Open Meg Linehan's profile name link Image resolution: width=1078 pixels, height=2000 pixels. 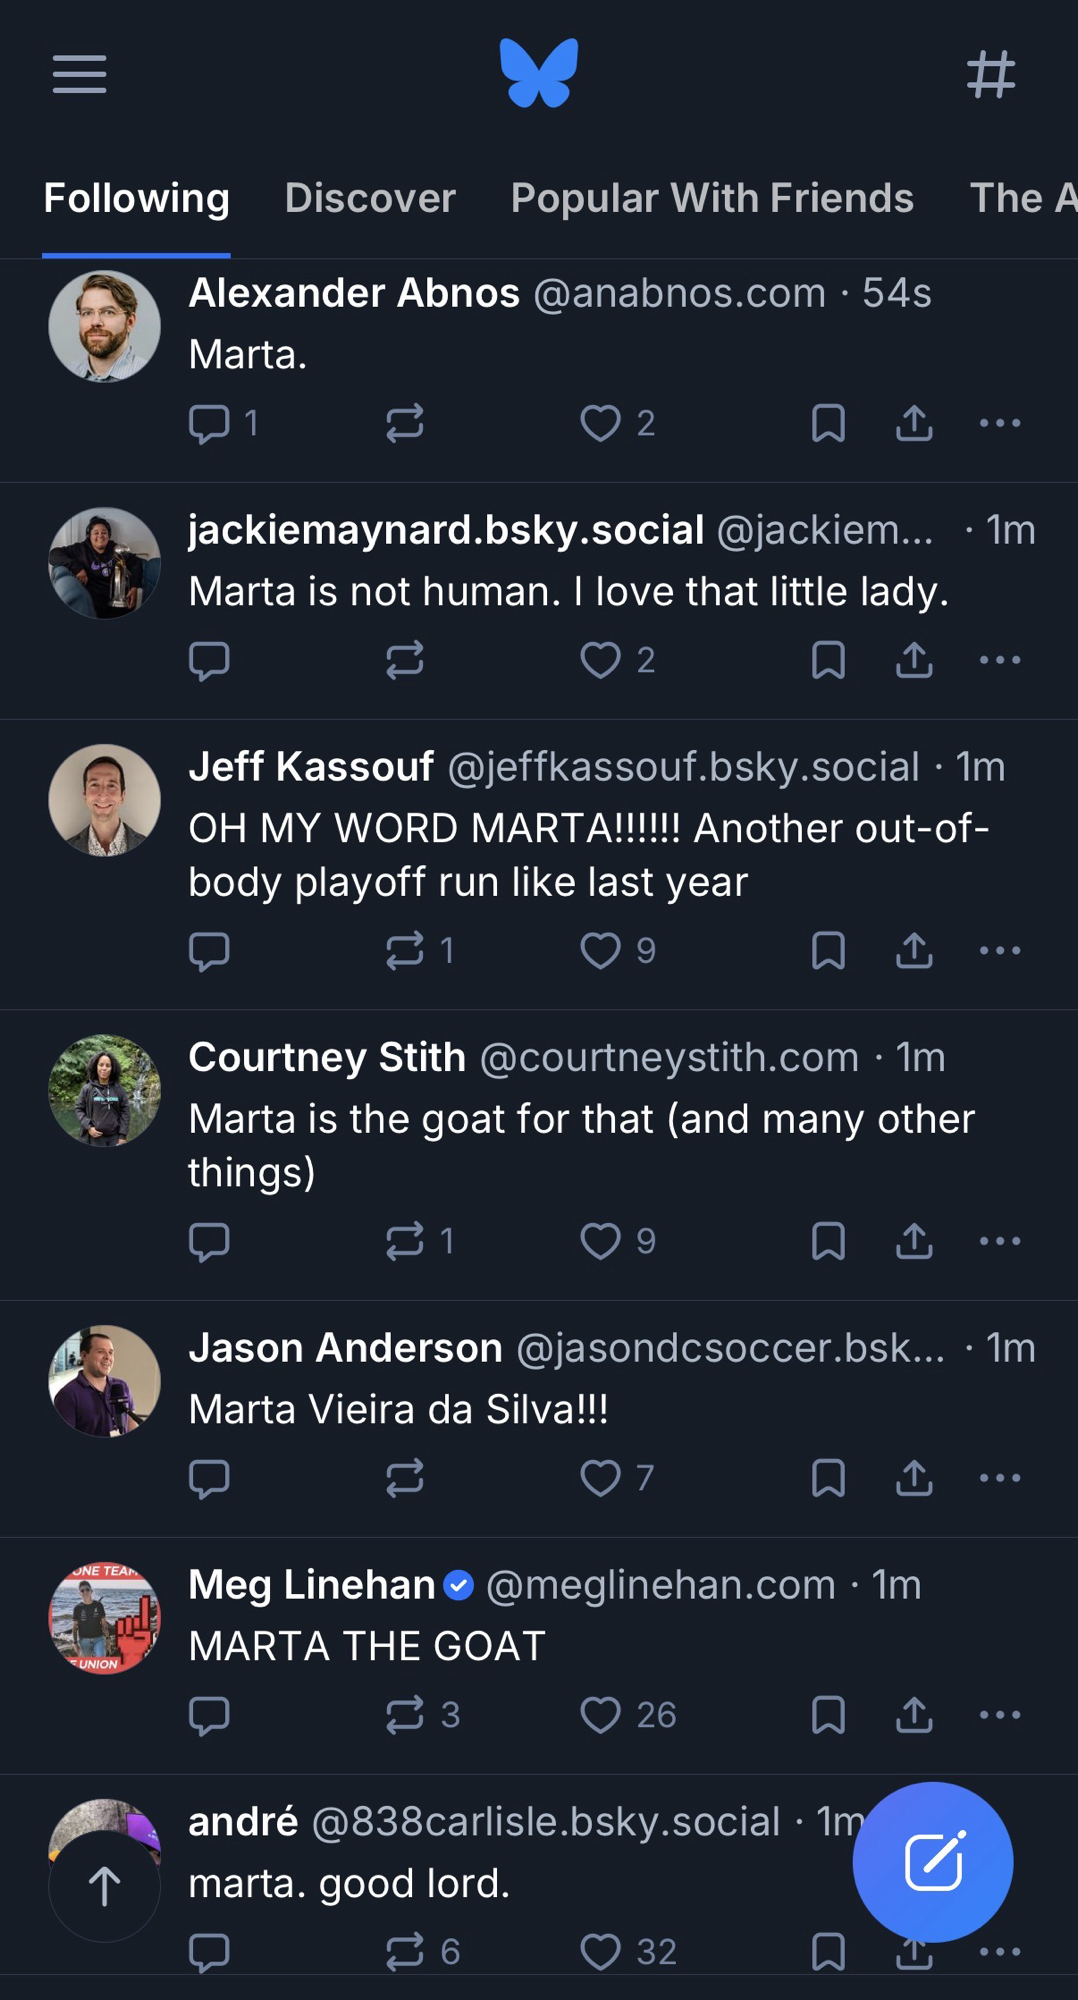(x=312, y=1585)
